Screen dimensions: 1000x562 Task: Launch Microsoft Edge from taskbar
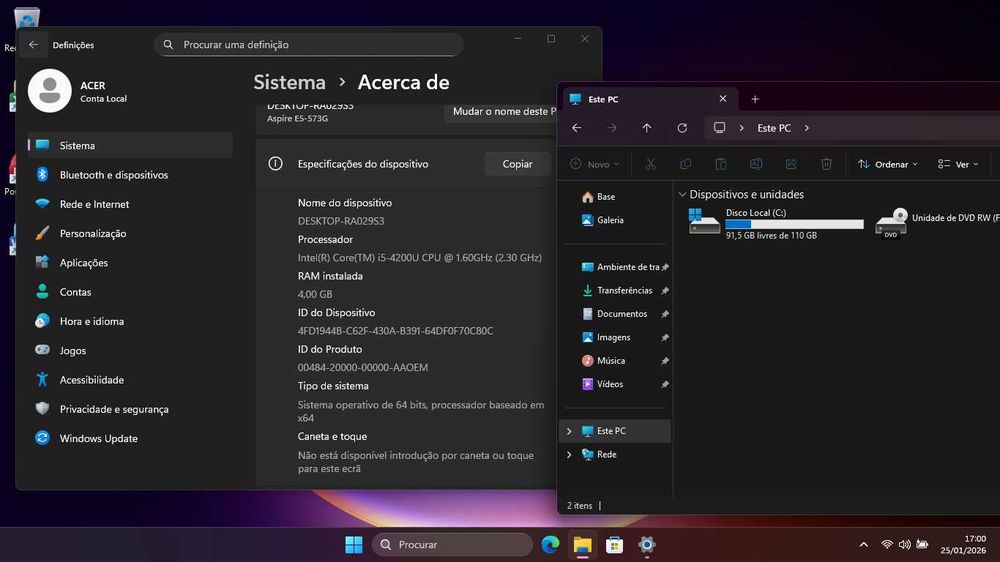click(x=550, y=545)
